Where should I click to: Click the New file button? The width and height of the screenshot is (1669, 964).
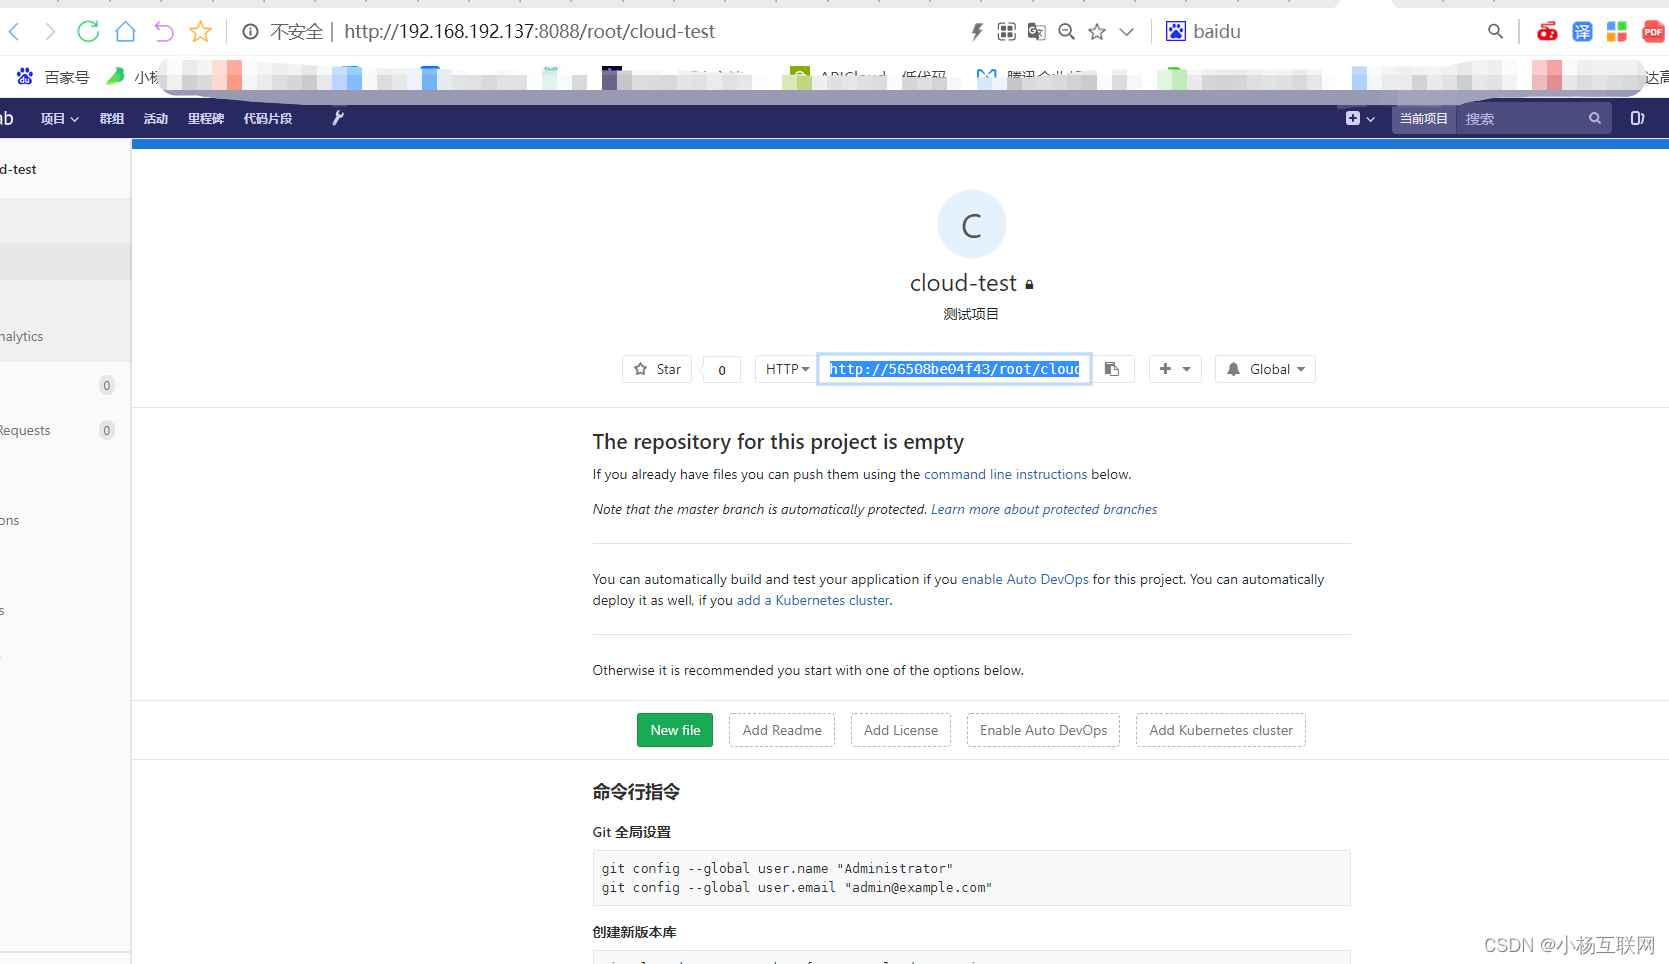(x=675, y=730)
